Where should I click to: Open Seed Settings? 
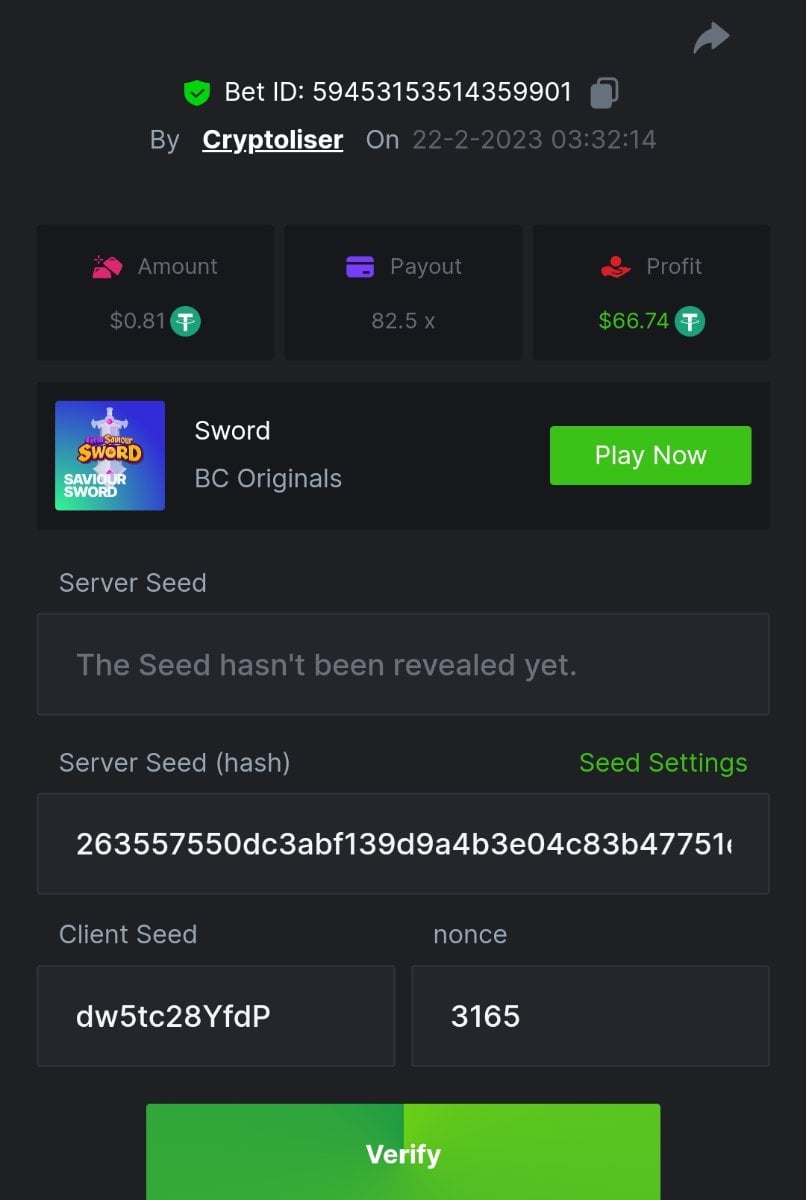coord(663,763)
